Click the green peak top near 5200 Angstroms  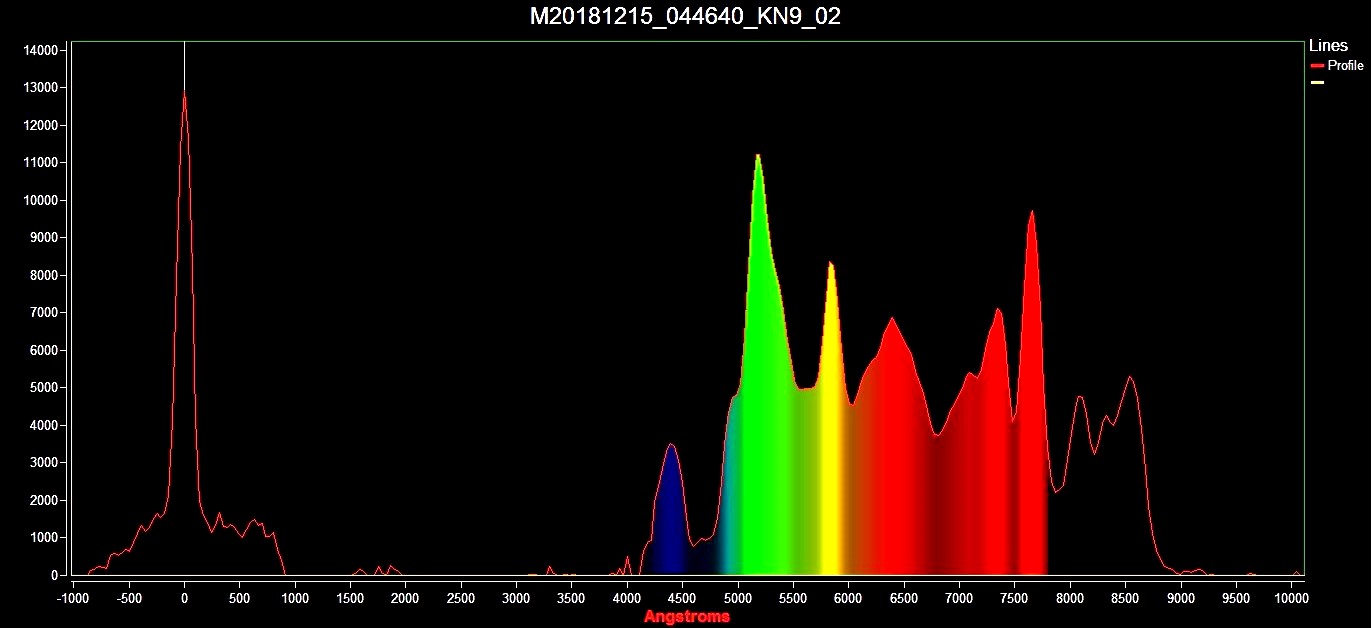[x=758, y=157]
